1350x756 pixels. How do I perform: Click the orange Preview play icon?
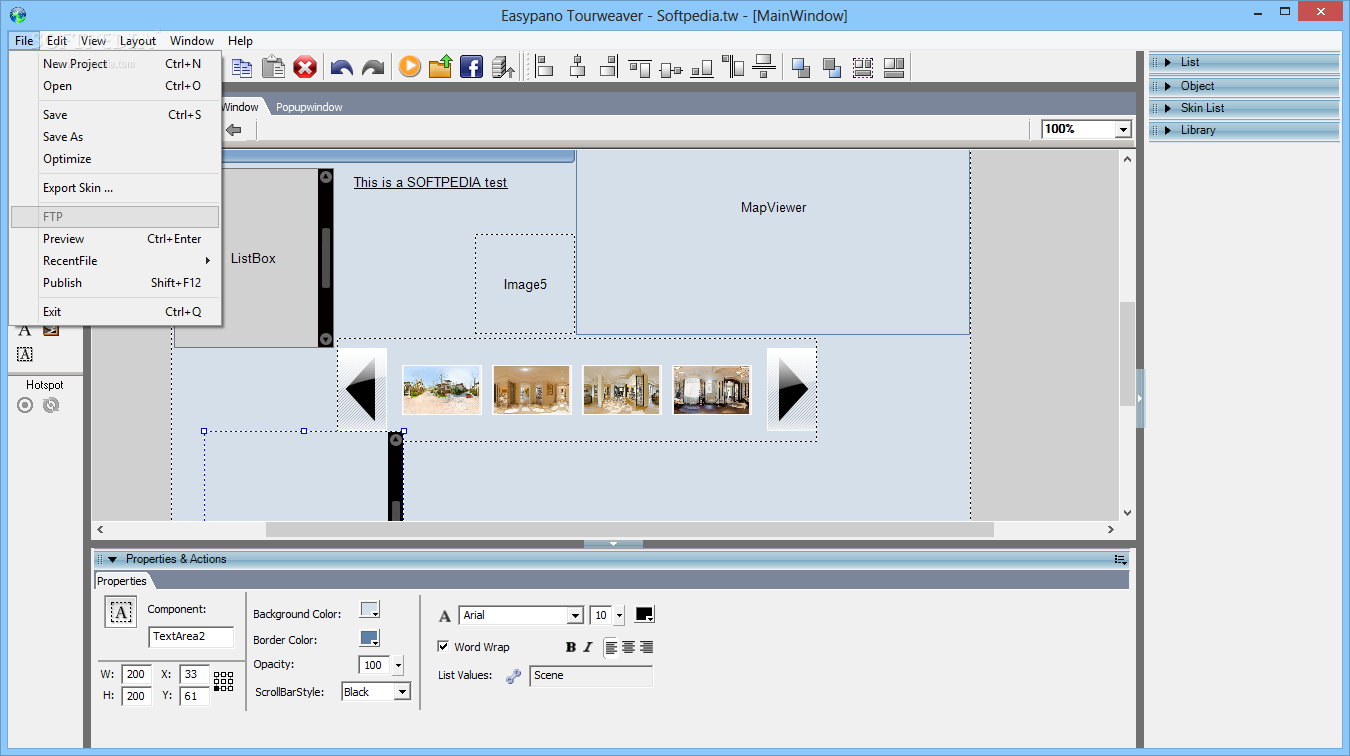[409, 67]
